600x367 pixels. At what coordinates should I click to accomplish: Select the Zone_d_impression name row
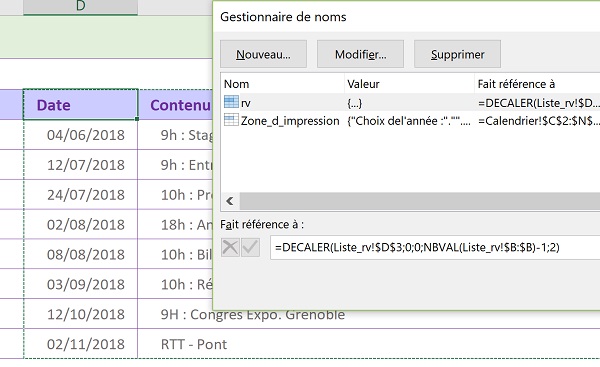(410, 121)
